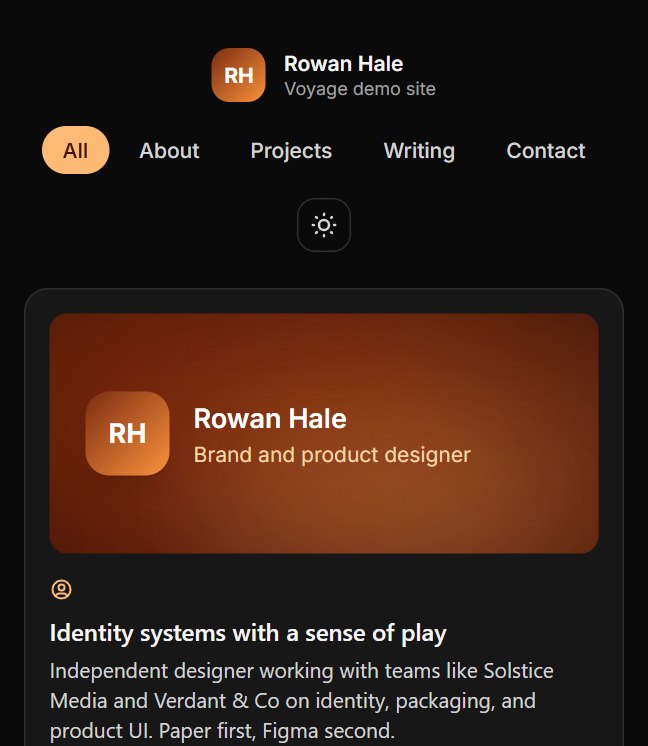The height and width of the screenshot is (746, 648).
Task: Open the Contact tab
Action: pyautogui.click(x=546, y=150)
